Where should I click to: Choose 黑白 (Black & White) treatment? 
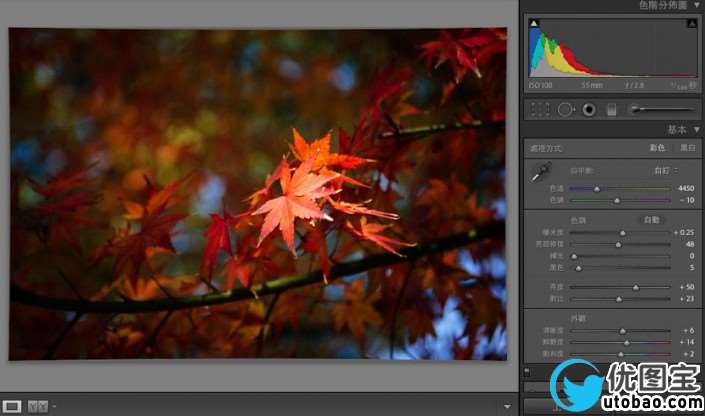(x=687, y=148)
